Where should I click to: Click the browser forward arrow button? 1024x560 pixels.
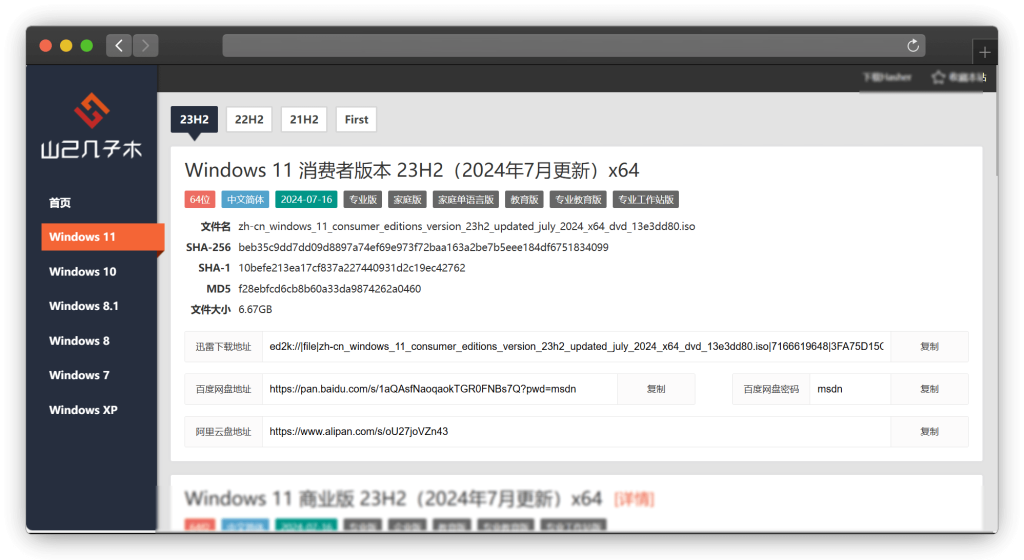(x=146, y=45)
